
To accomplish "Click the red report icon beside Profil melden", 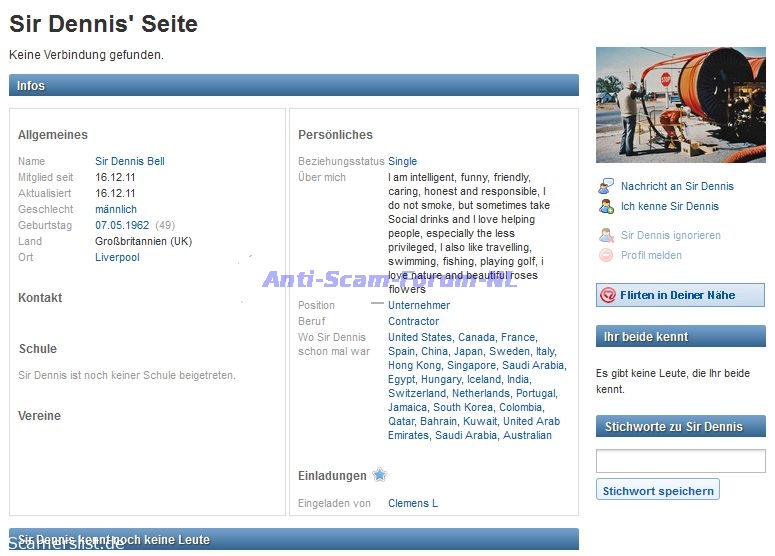I will 606,255.
